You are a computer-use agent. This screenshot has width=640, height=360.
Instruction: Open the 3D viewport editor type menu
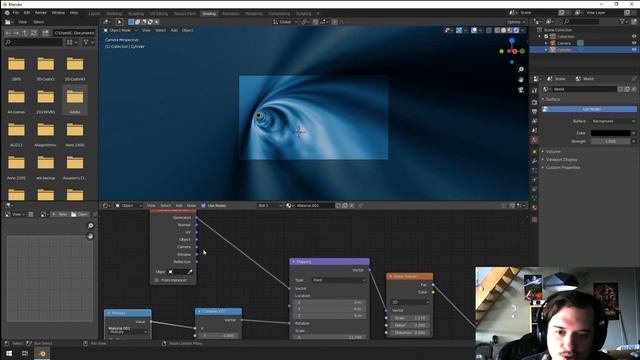pos(108,22)
